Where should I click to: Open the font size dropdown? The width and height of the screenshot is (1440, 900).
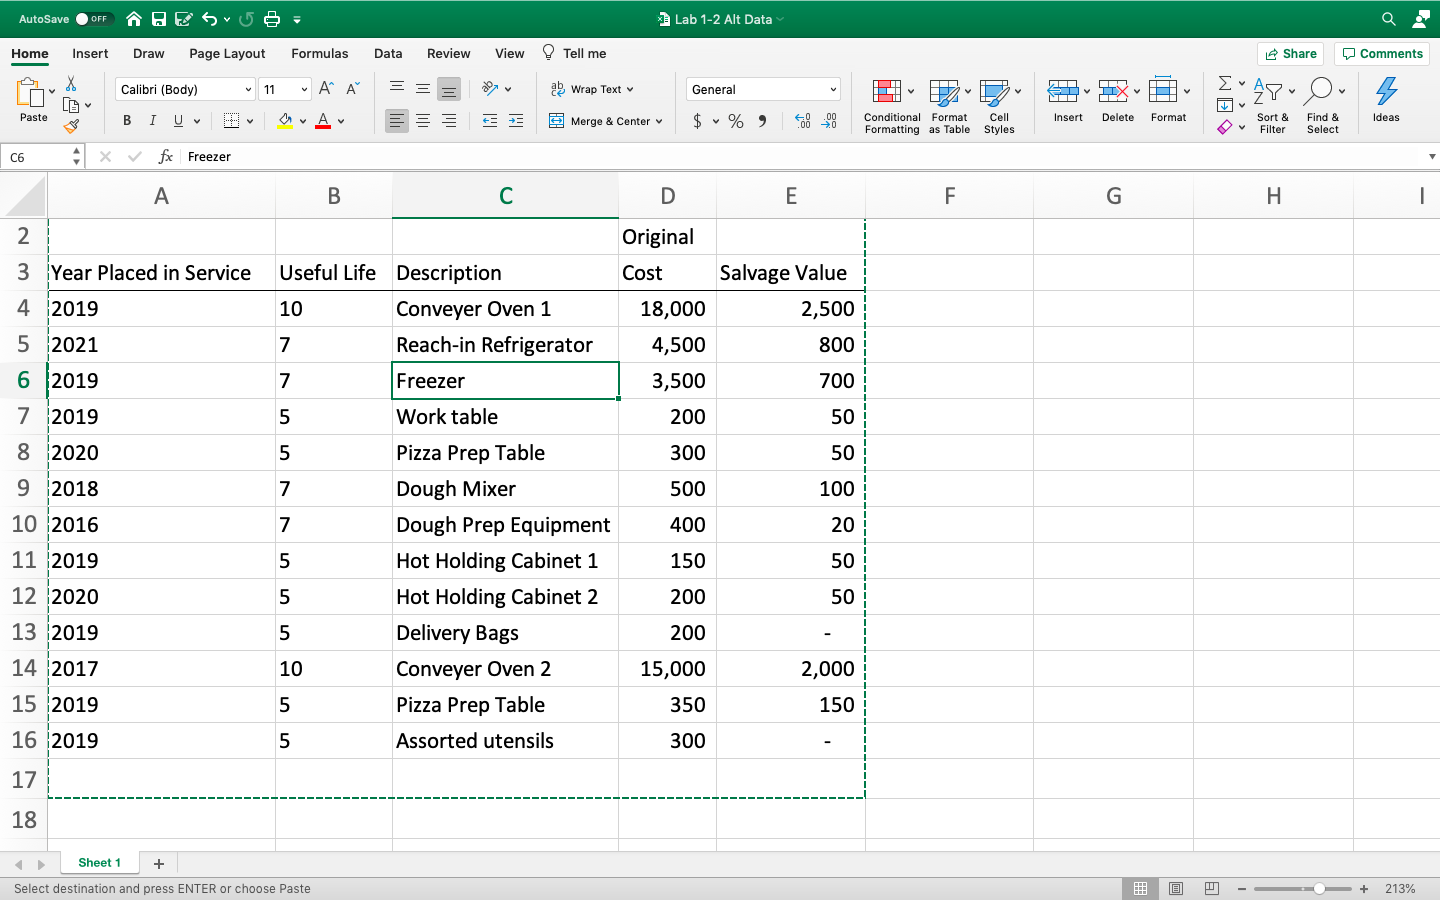point(303,89)
